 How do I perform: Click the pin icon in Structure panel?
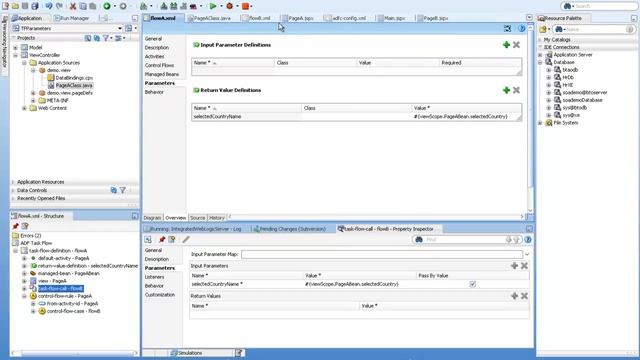(x=16, y=226)
